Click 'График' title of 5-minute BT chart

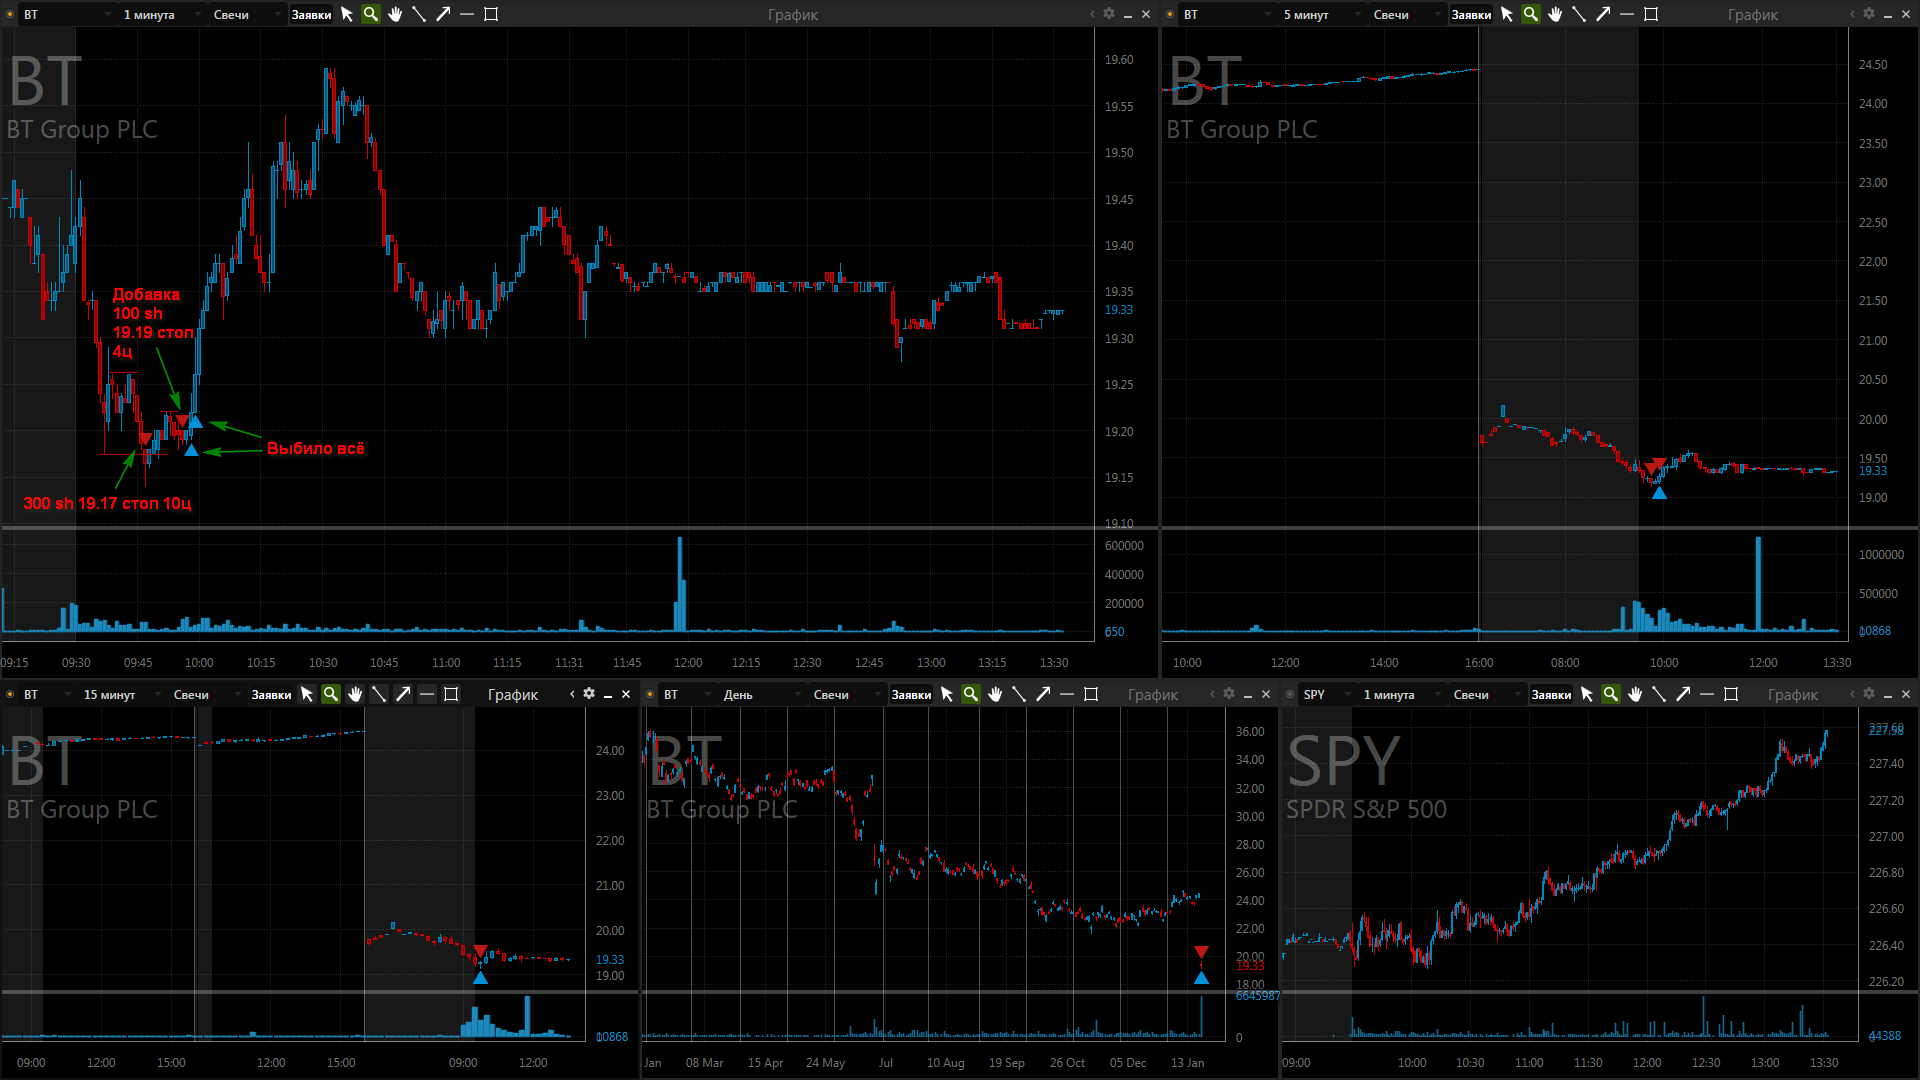click(1753, 14)
